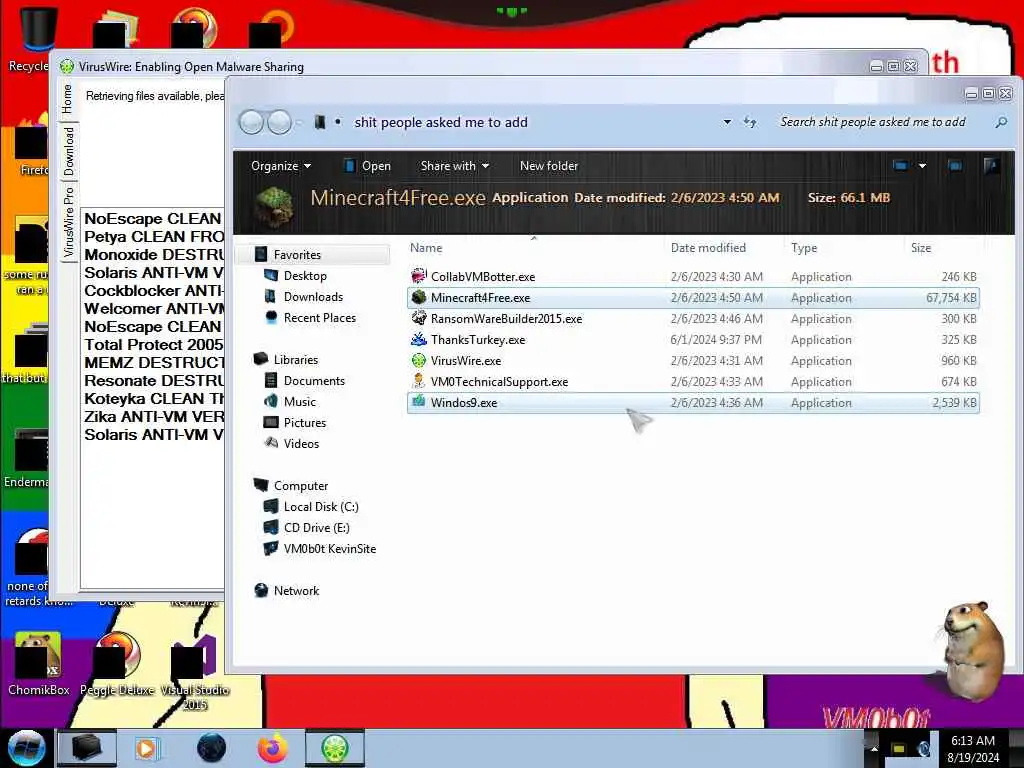Open recent locations dropdown next to nav buttons
1024x768 pixels.
[300, 122]
